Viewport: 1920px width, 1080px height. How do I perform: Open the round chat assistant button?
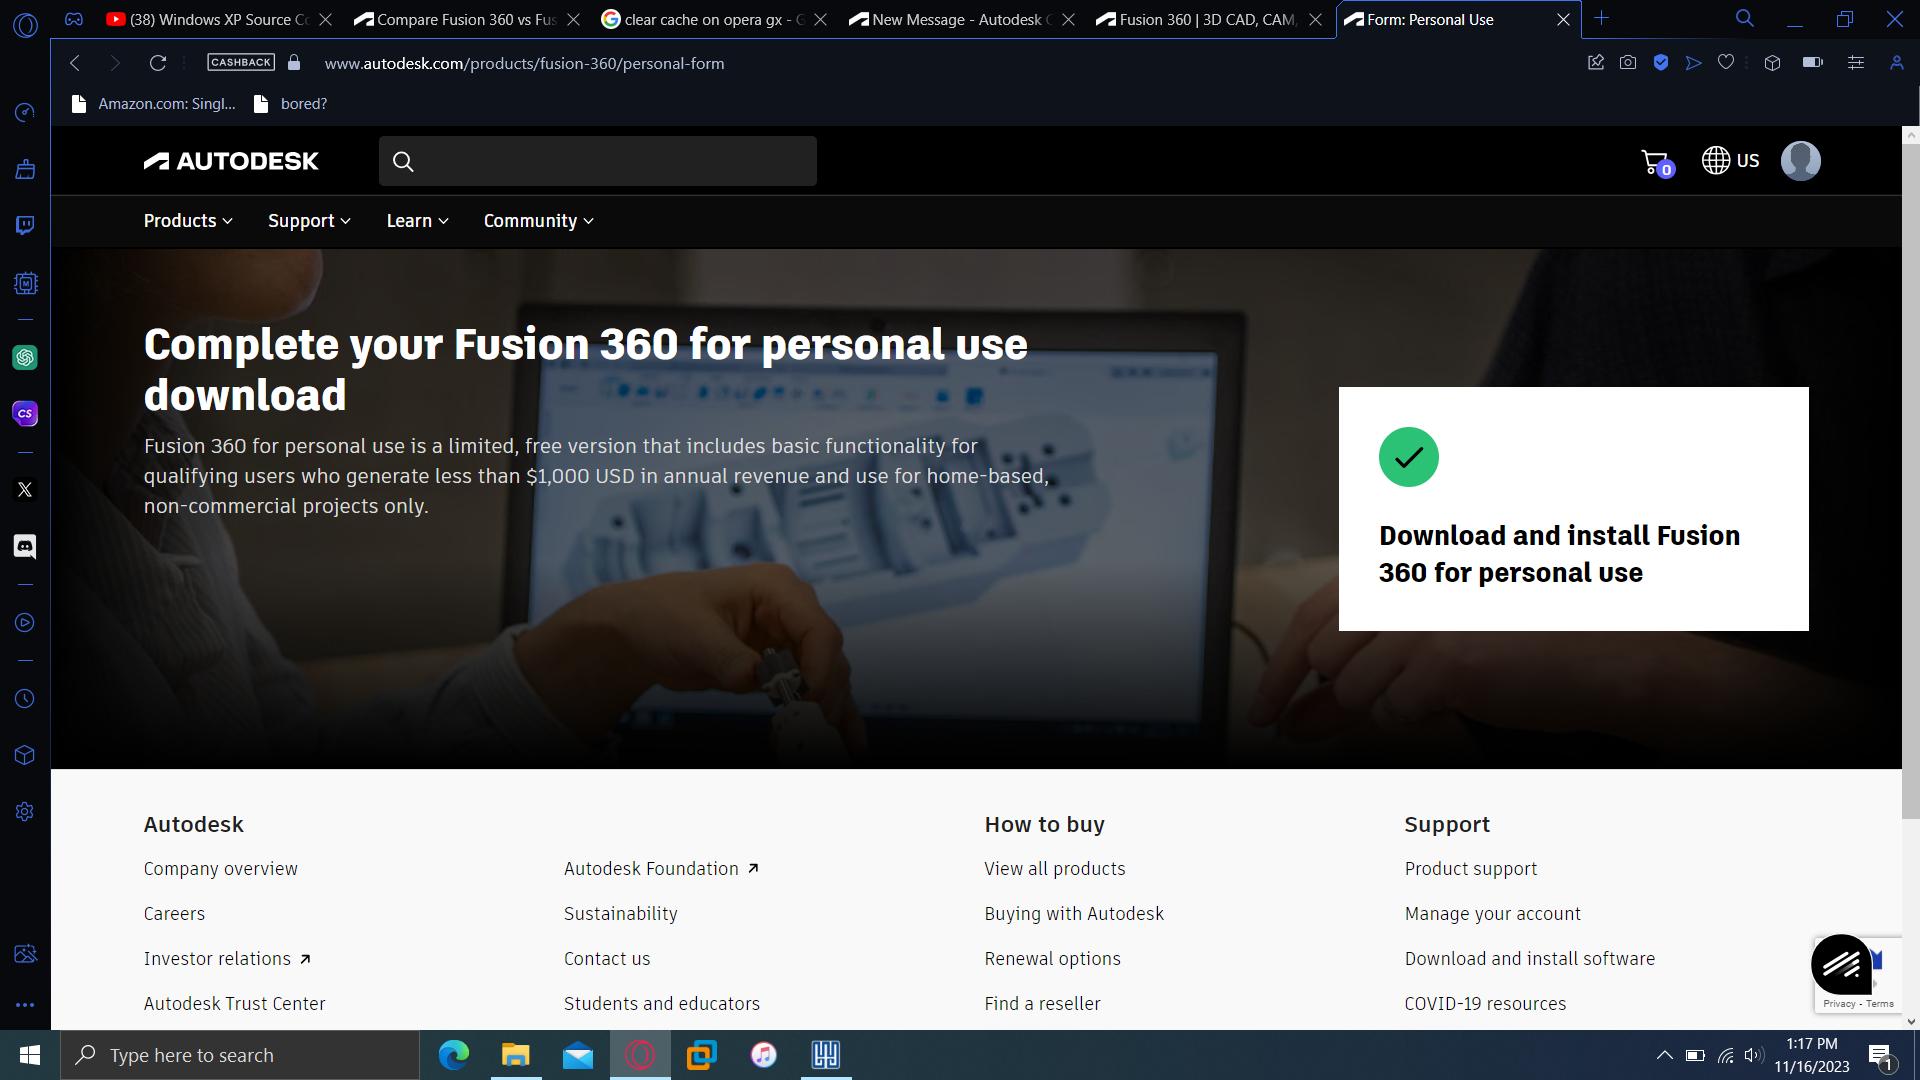[1841, 965]
